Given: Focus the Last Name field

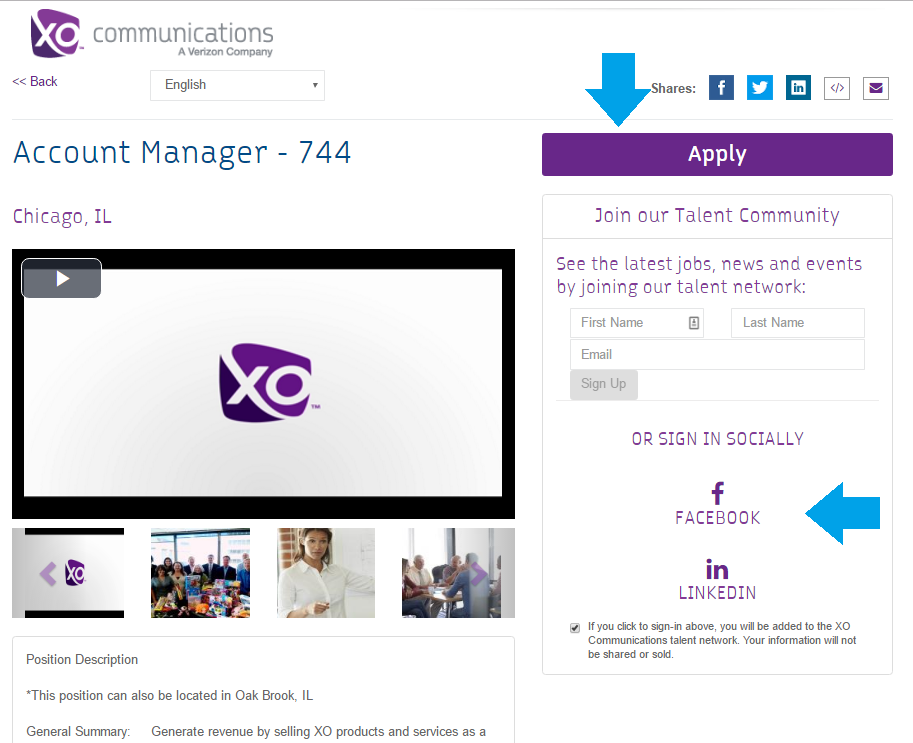Looking at the screenshot, I should pyautogui.click(x=798, y=323).
